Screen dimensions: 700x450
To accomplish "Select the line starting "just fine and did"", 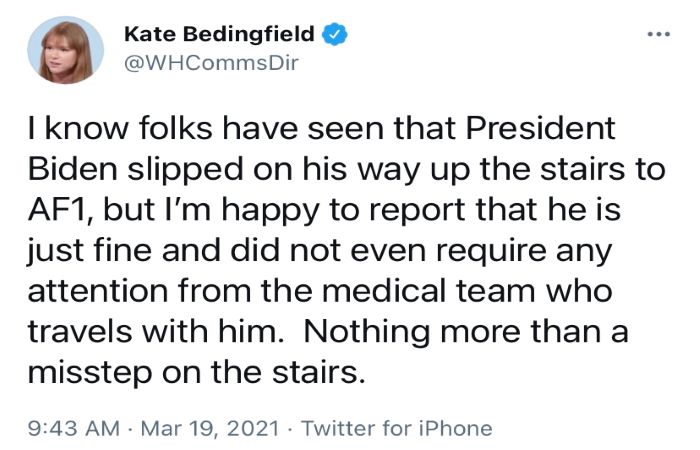I will click(320, 251).
